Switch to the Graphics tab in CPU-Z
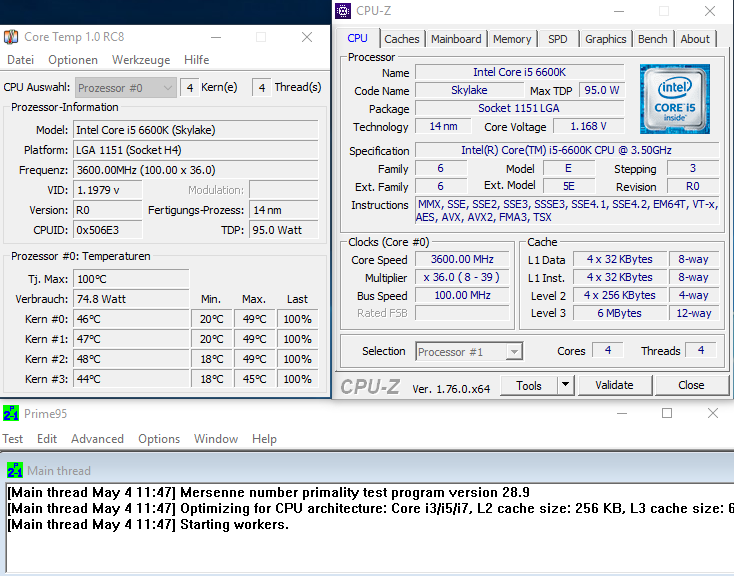 (605, 39)
